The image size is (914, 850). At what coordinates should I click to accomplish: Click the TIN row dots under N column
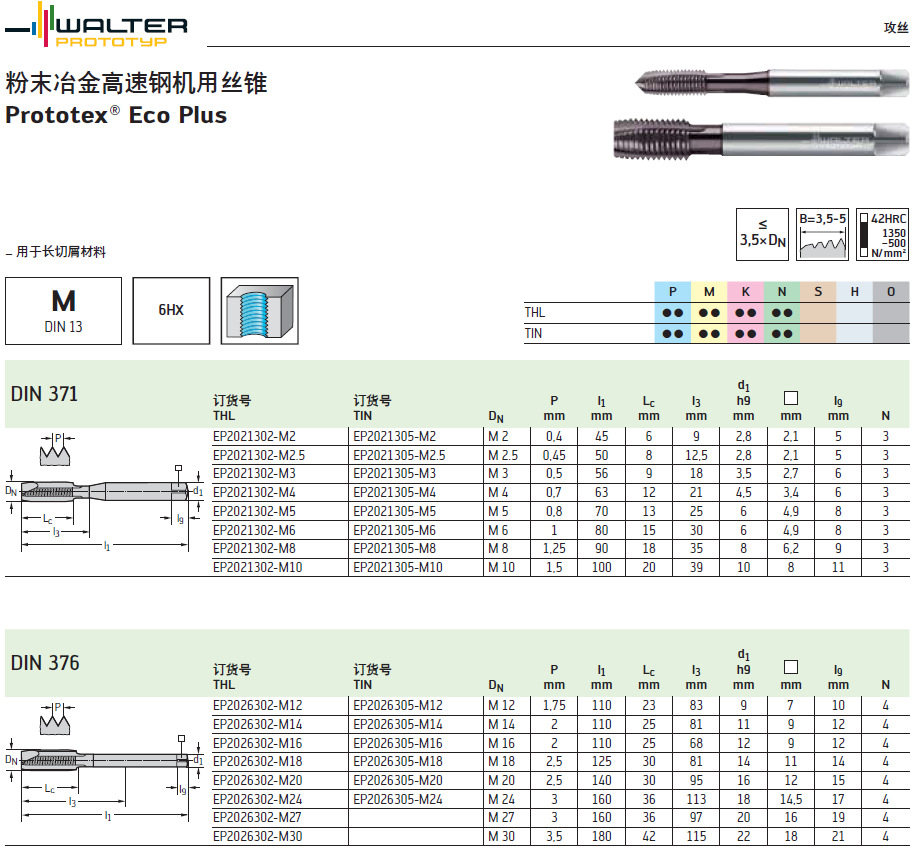tap(782, 334)
